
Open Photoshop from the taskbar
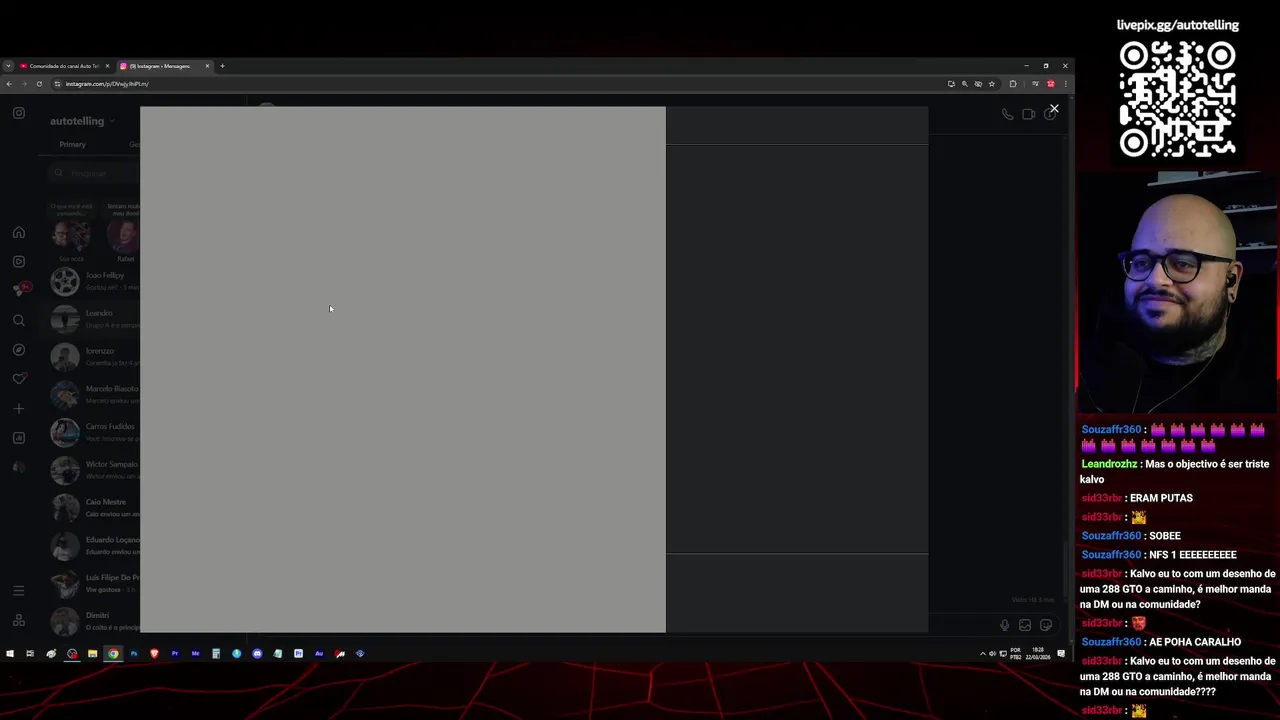(134, 654)
